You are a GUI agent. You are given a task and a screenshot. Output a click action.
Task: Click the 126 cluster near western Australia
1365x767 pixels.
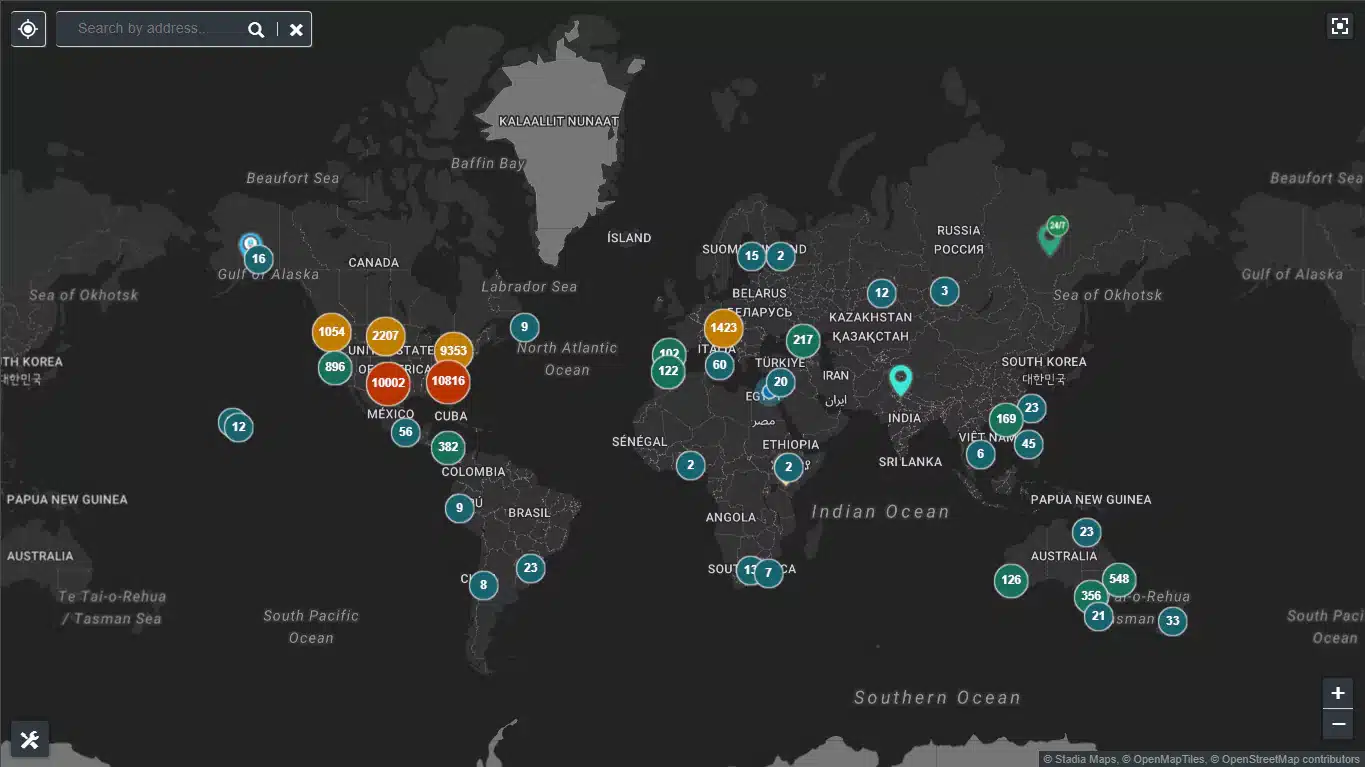pos(1010,580)
